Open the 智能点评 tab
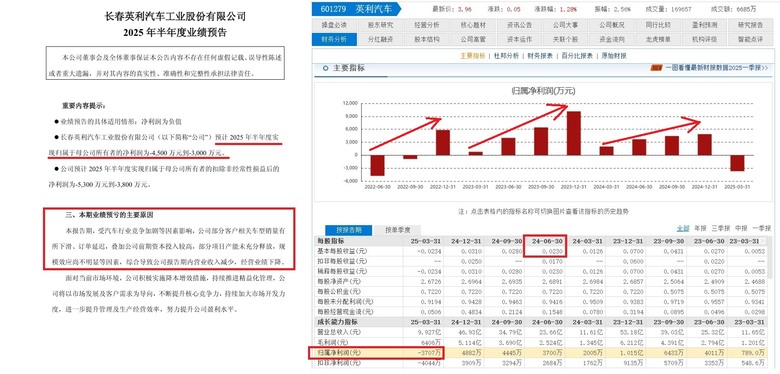Viewport: 780px width, 374px height. [x=751, y=39]
